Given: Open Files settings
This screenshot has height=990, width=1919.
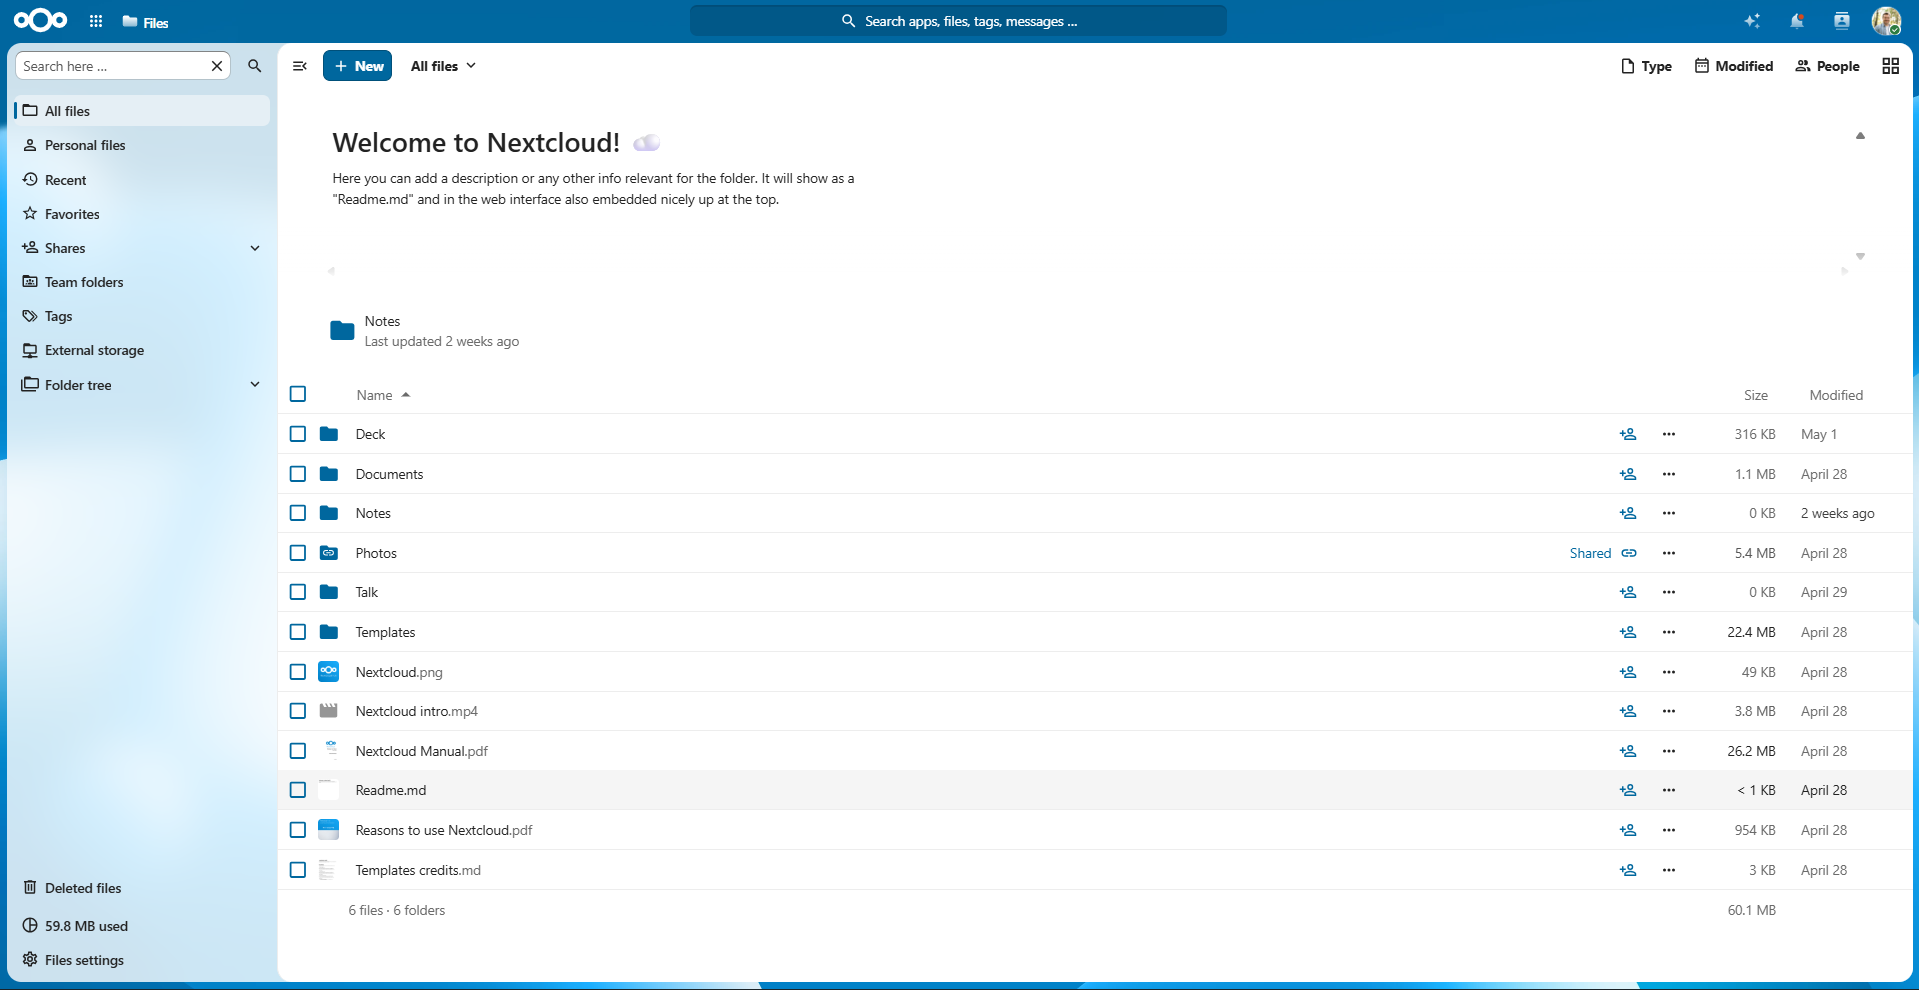Looking at the screenshot, I should pyautogui.click(x=142, y=960).
